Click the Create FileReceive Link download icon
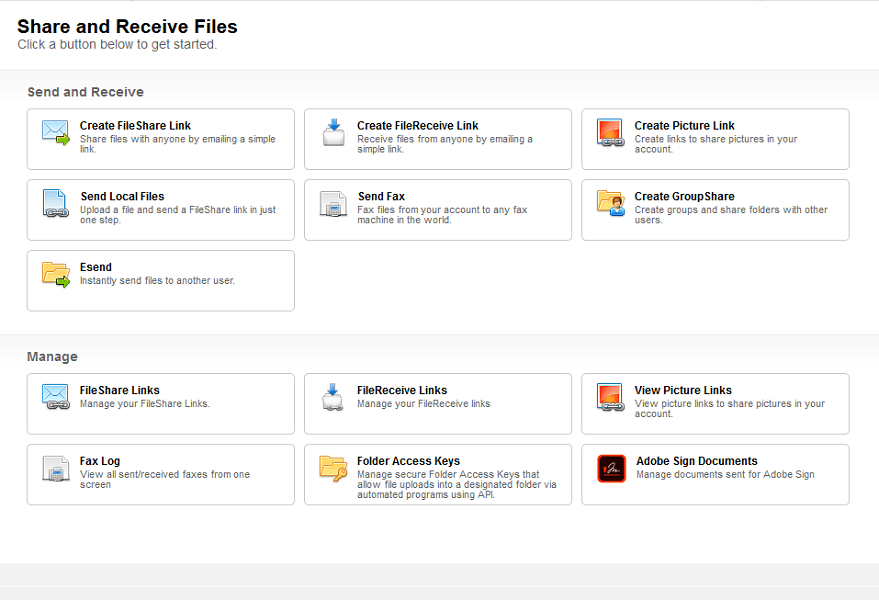The height and width of the screenshot is (600, 879). (x=334, y=132)
